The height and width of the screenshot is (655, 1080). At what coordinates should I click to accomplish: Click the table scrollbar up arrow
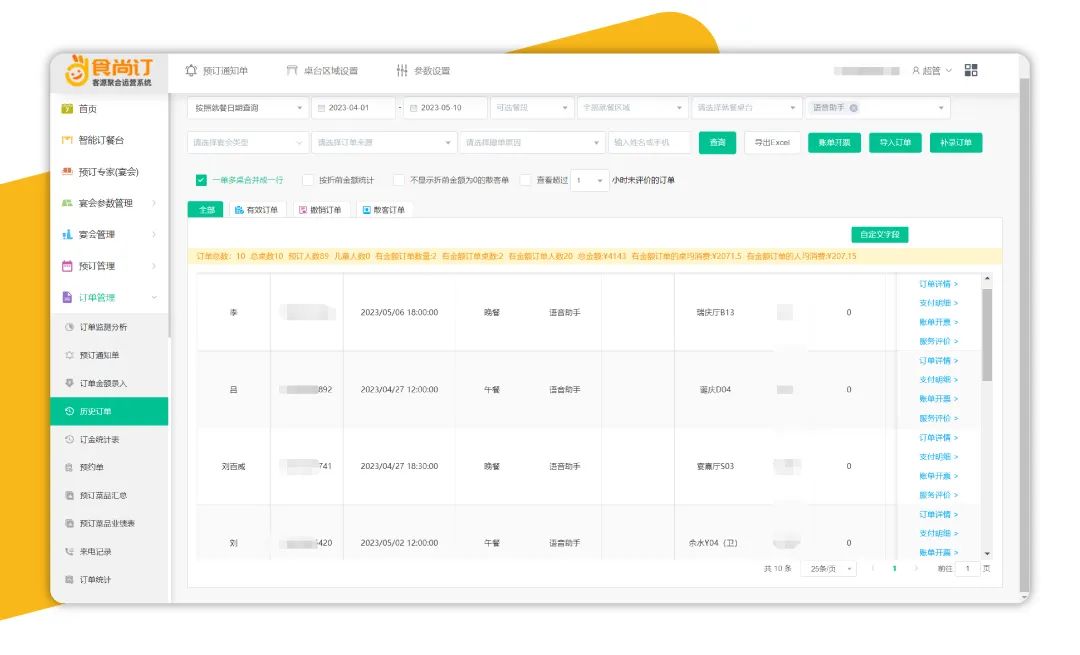coord(987,278)
